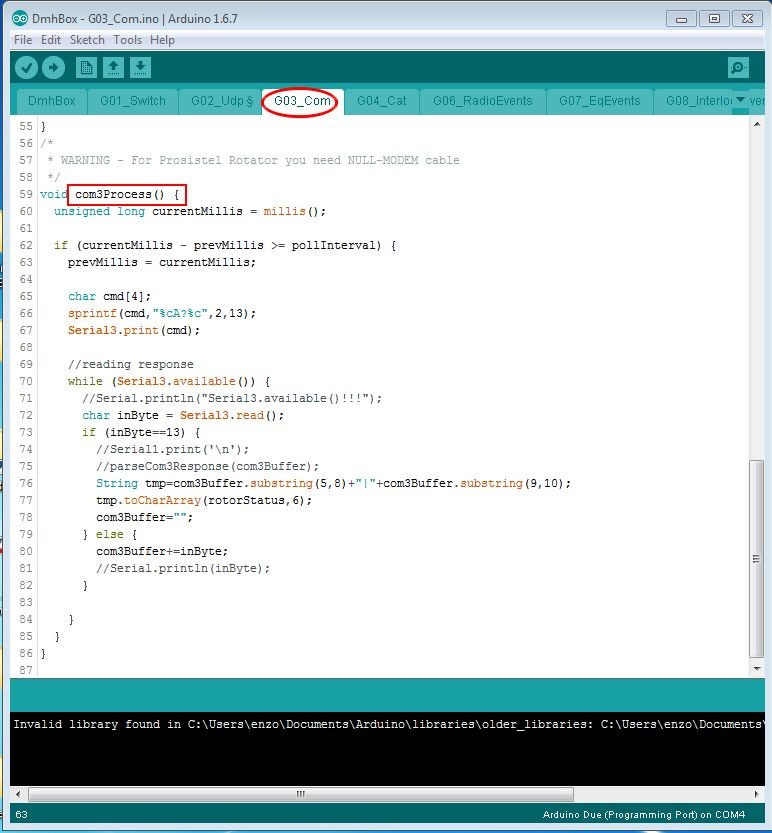
Task: Click the console scroll left arrow
Action: [x=18, y=794]
